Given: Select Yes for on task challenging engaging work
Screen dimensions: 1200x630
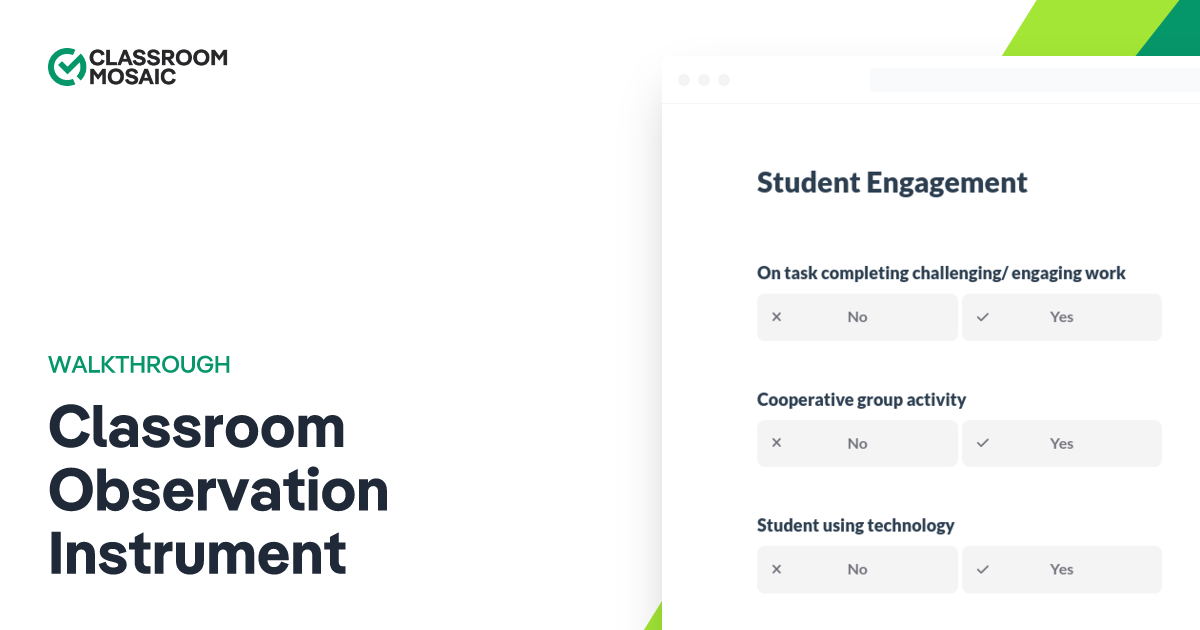Looking at the screenshot, I should click(x=1061, y=316).
